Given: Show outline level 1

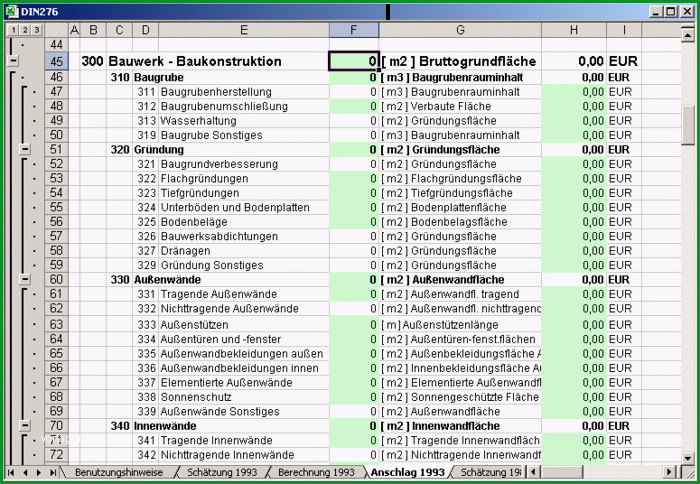Looking at the screenshot, I should click(13, 30).
